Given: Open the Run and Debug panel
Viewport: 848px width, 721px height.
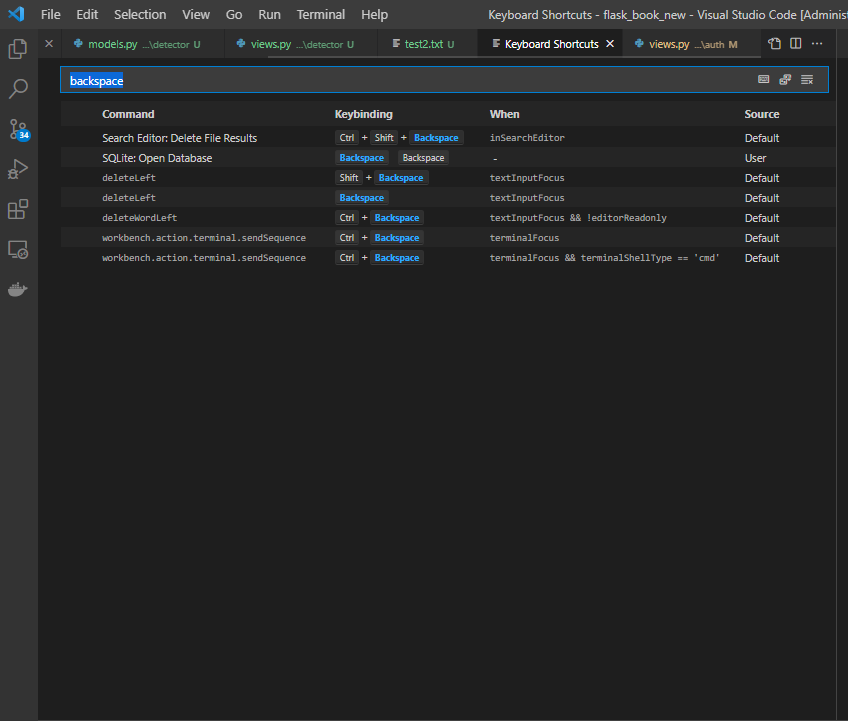Looking at the screenshot, I should point(17,170).
